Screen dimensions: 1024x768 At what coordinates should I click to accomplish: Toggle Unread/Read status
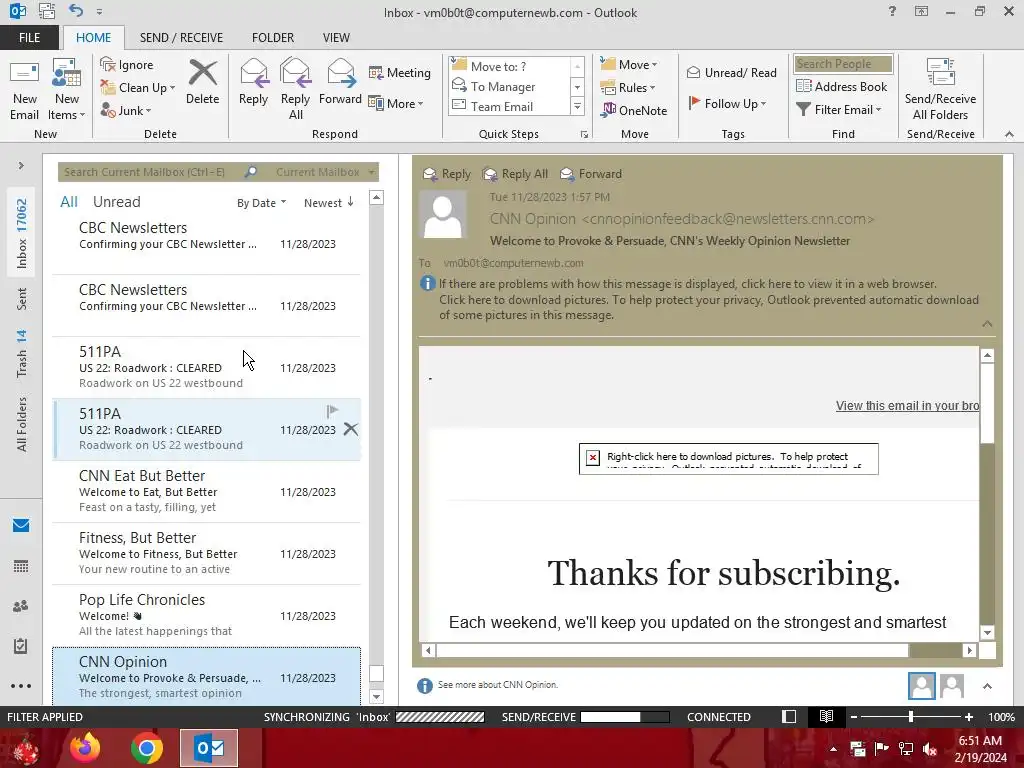[731, 72]
